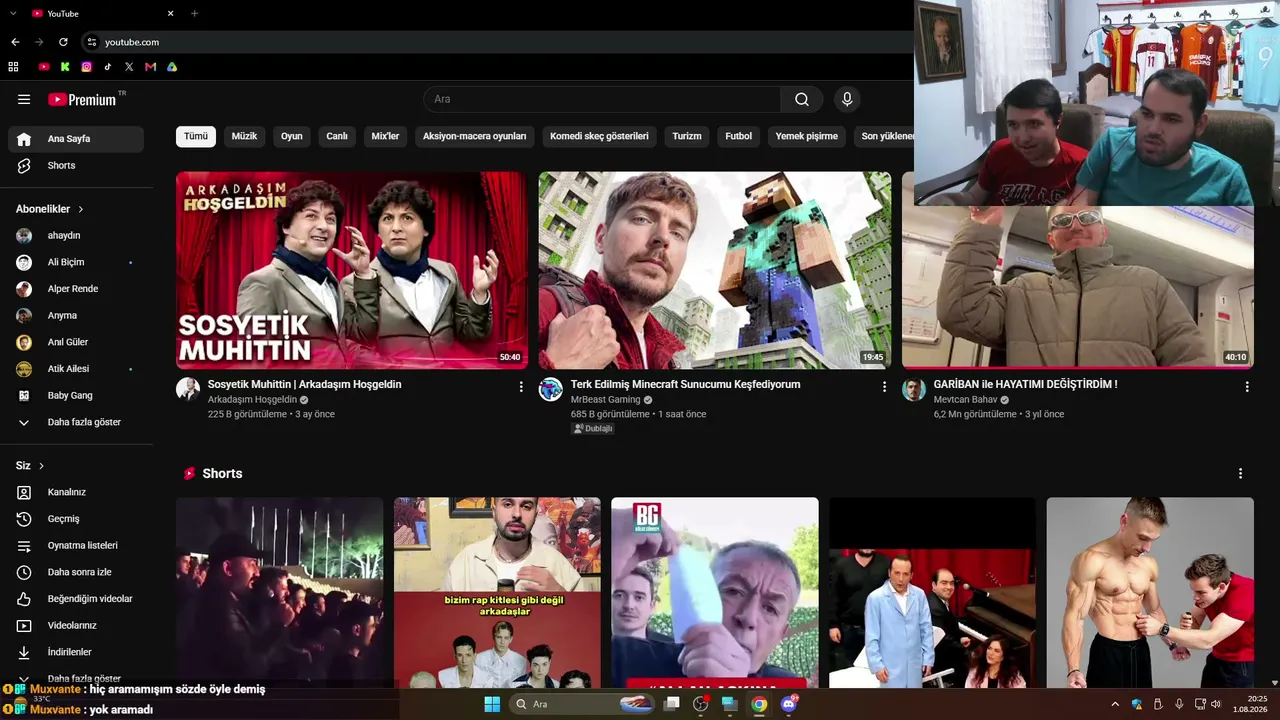Open the YouTube bookmark icon
The image size is (1280, 720).
pos(44,67)
